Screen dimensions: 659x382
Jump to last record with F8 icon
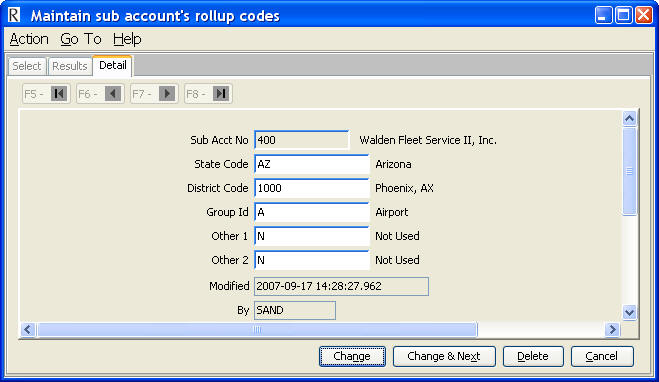tap(221, 93)
